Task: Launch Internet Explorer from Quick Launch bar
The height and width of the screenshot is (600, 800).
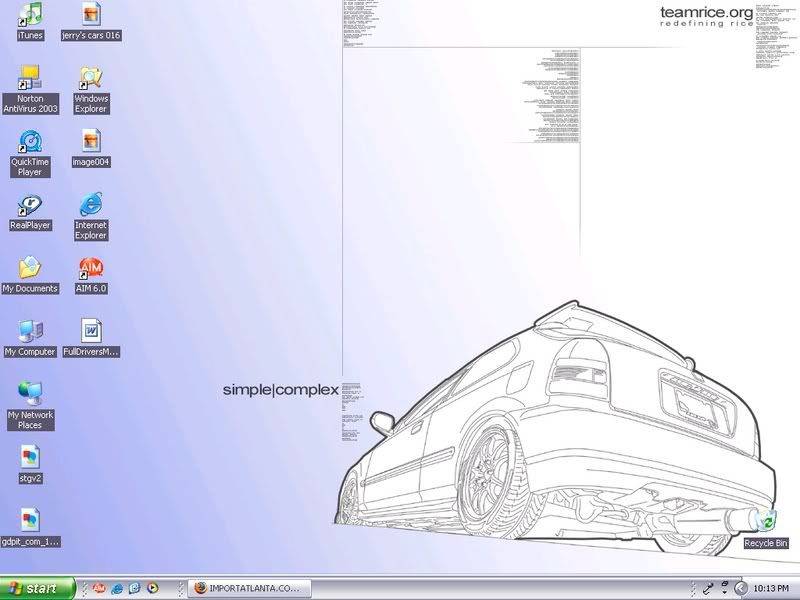Action: pos(118,588)
